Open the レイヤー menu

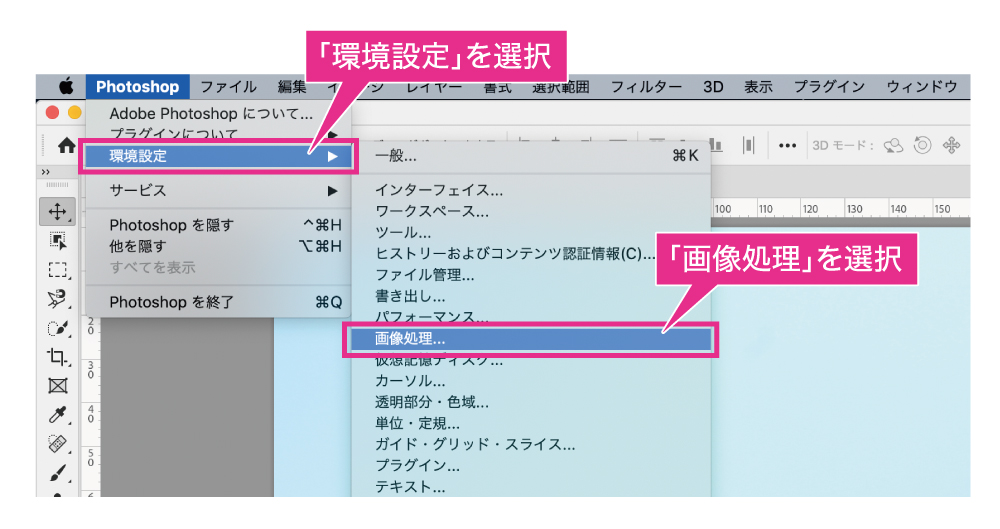point(434,87)
